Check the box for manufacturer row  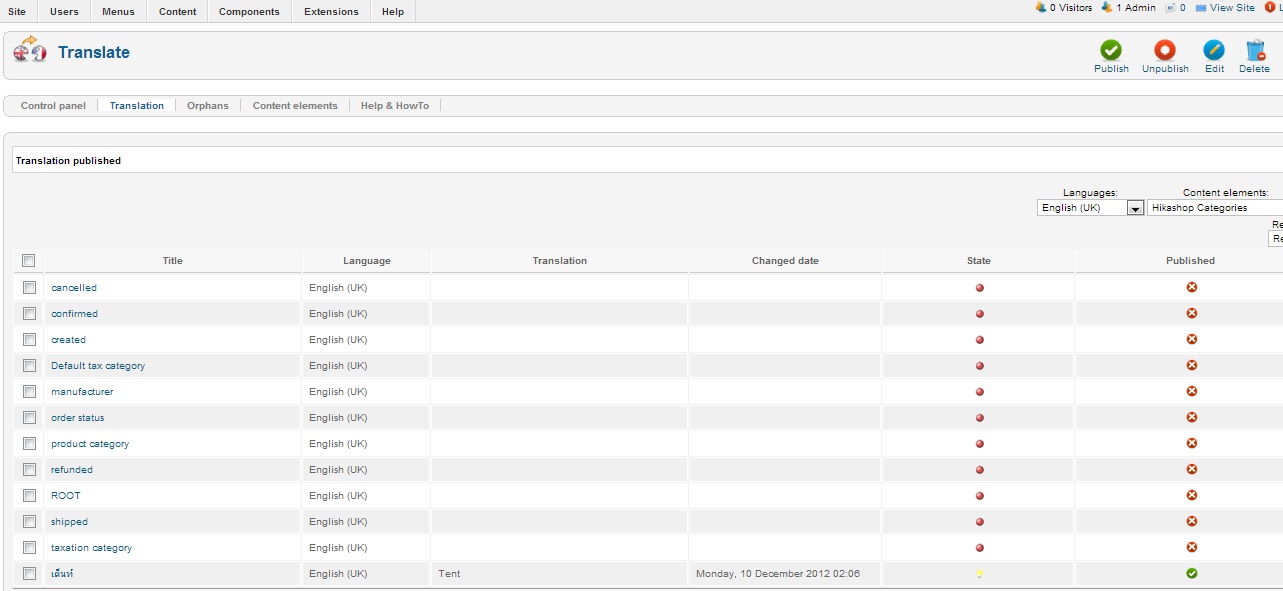point(29,391)
